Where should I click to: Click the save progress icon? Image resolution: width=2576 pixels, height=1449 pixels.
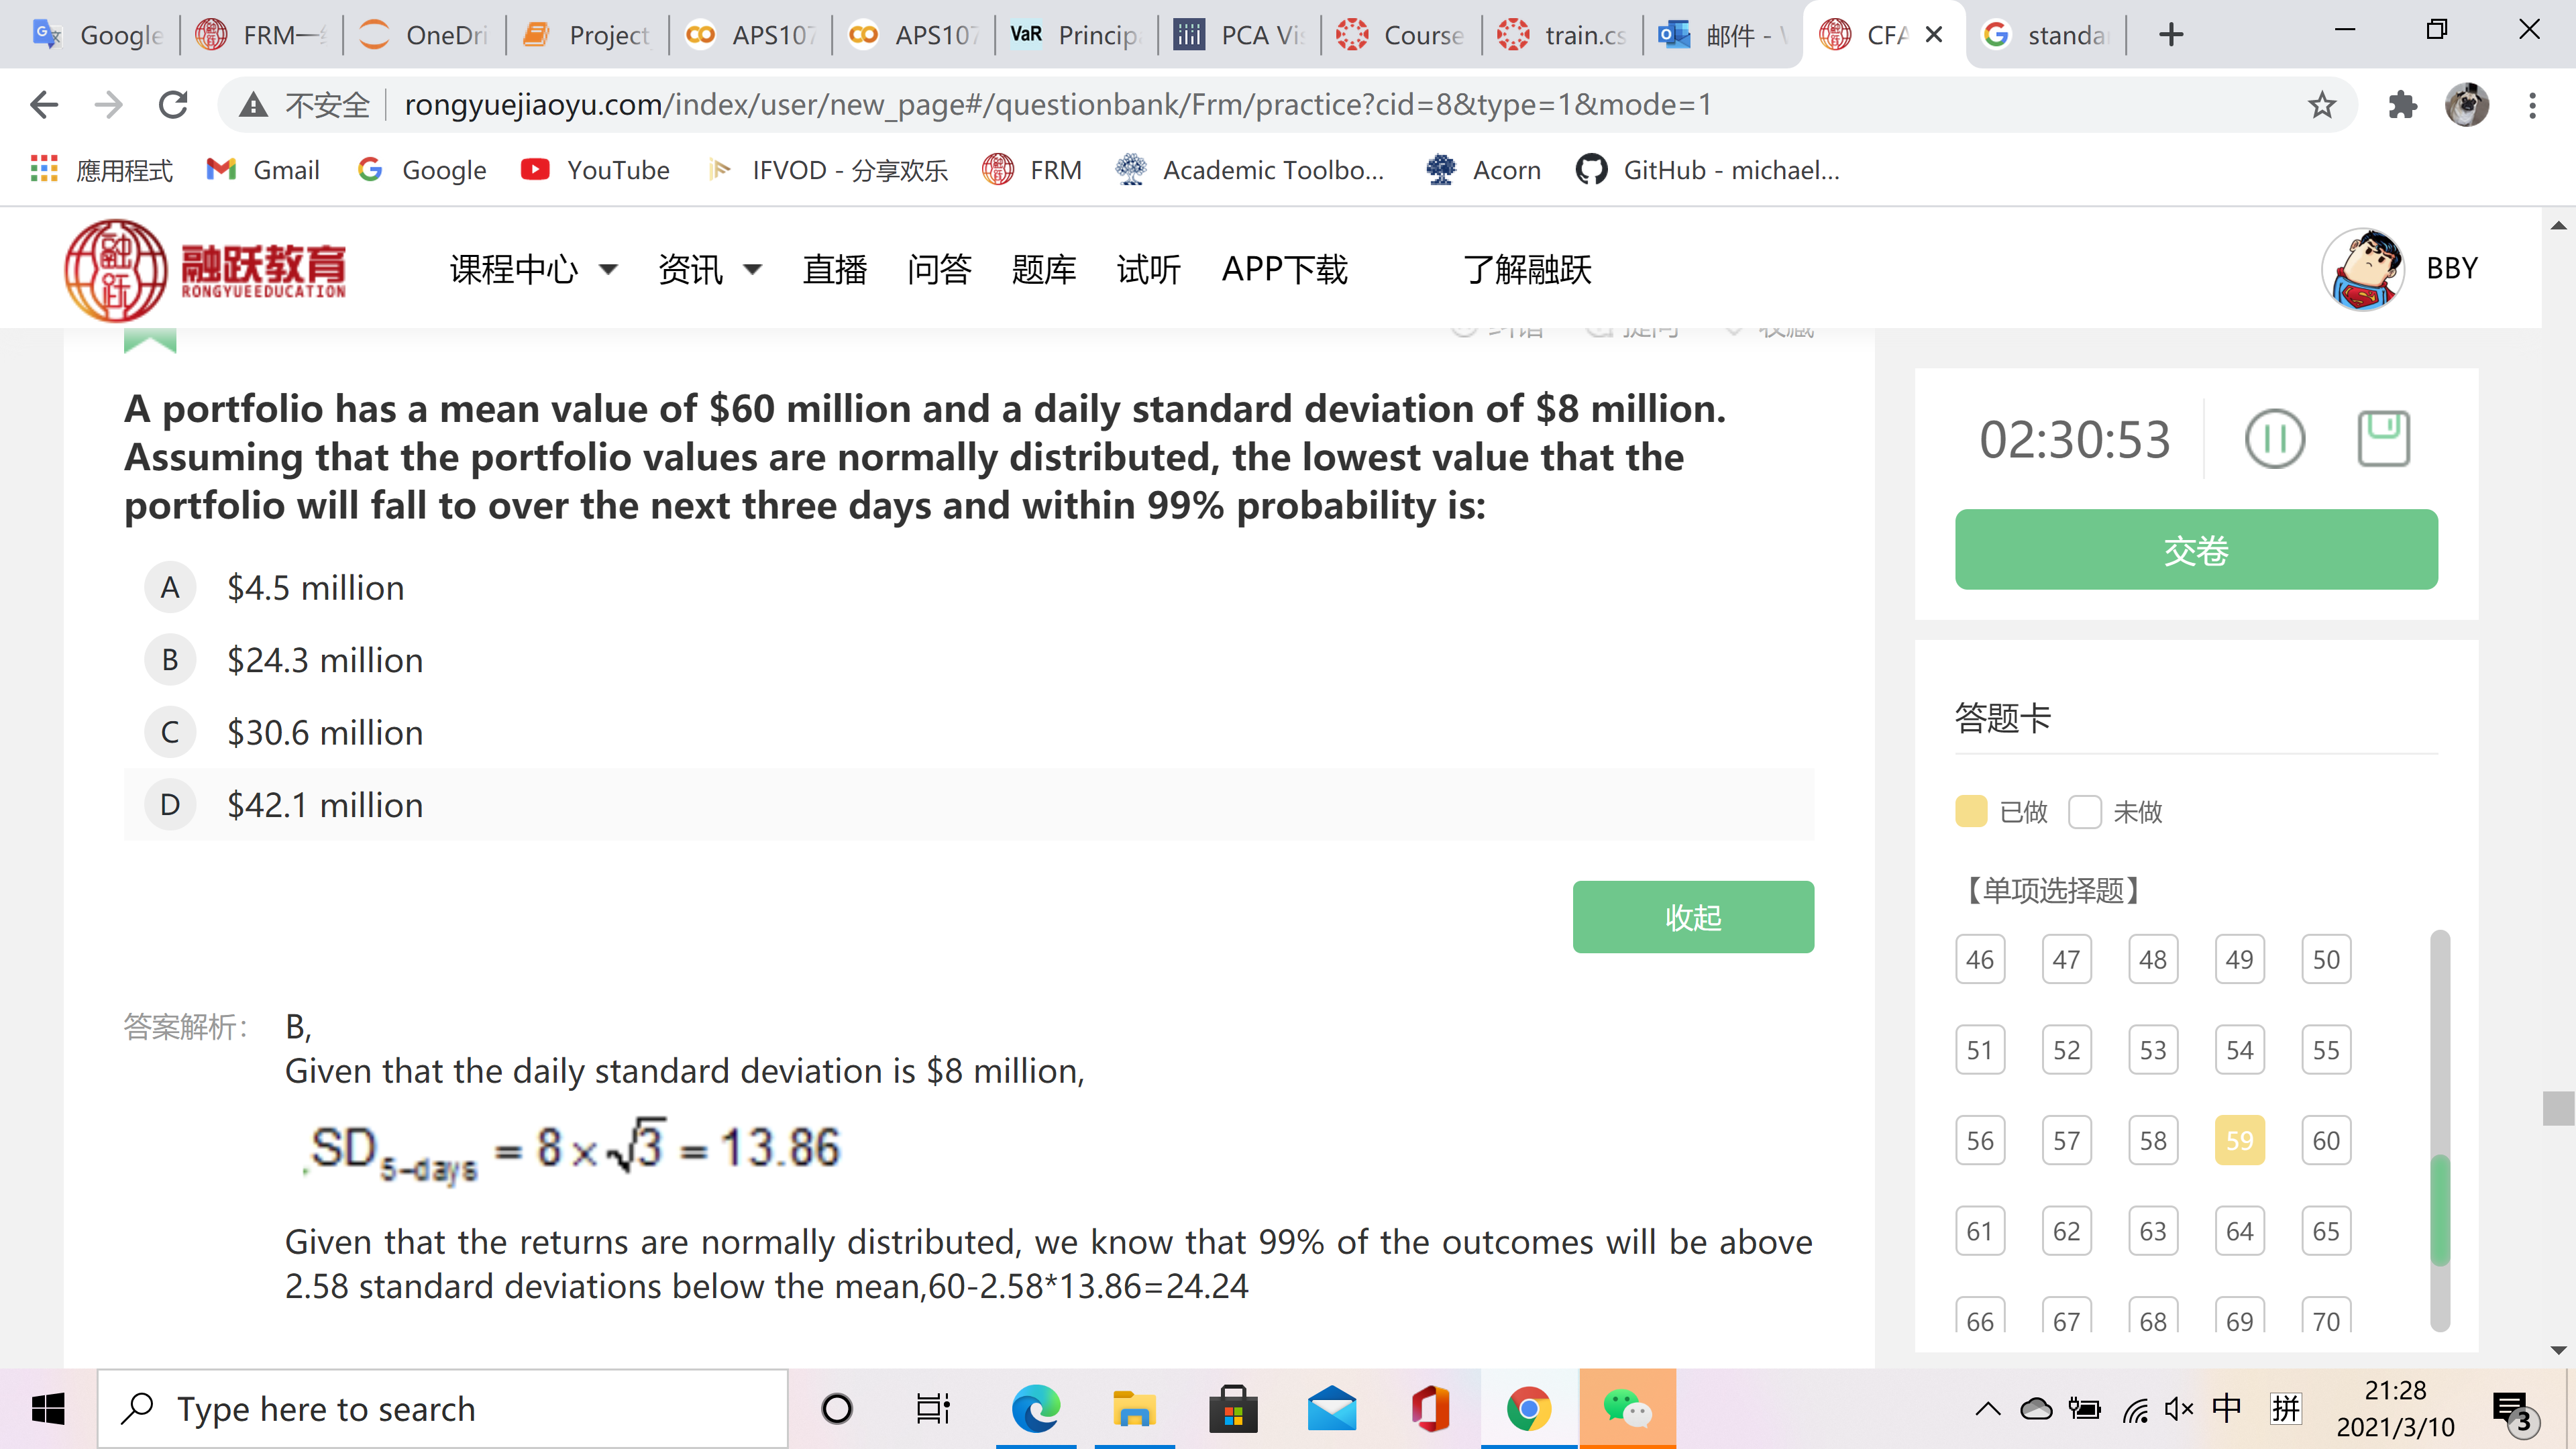[2383, 439]
